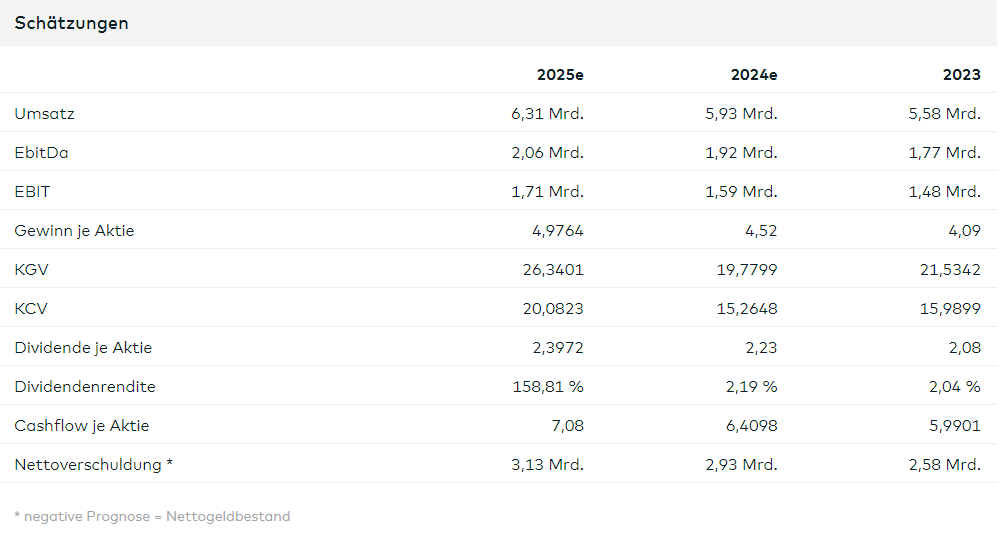
Task: Select the 2023 column header
Action: (x=962, y=75)
